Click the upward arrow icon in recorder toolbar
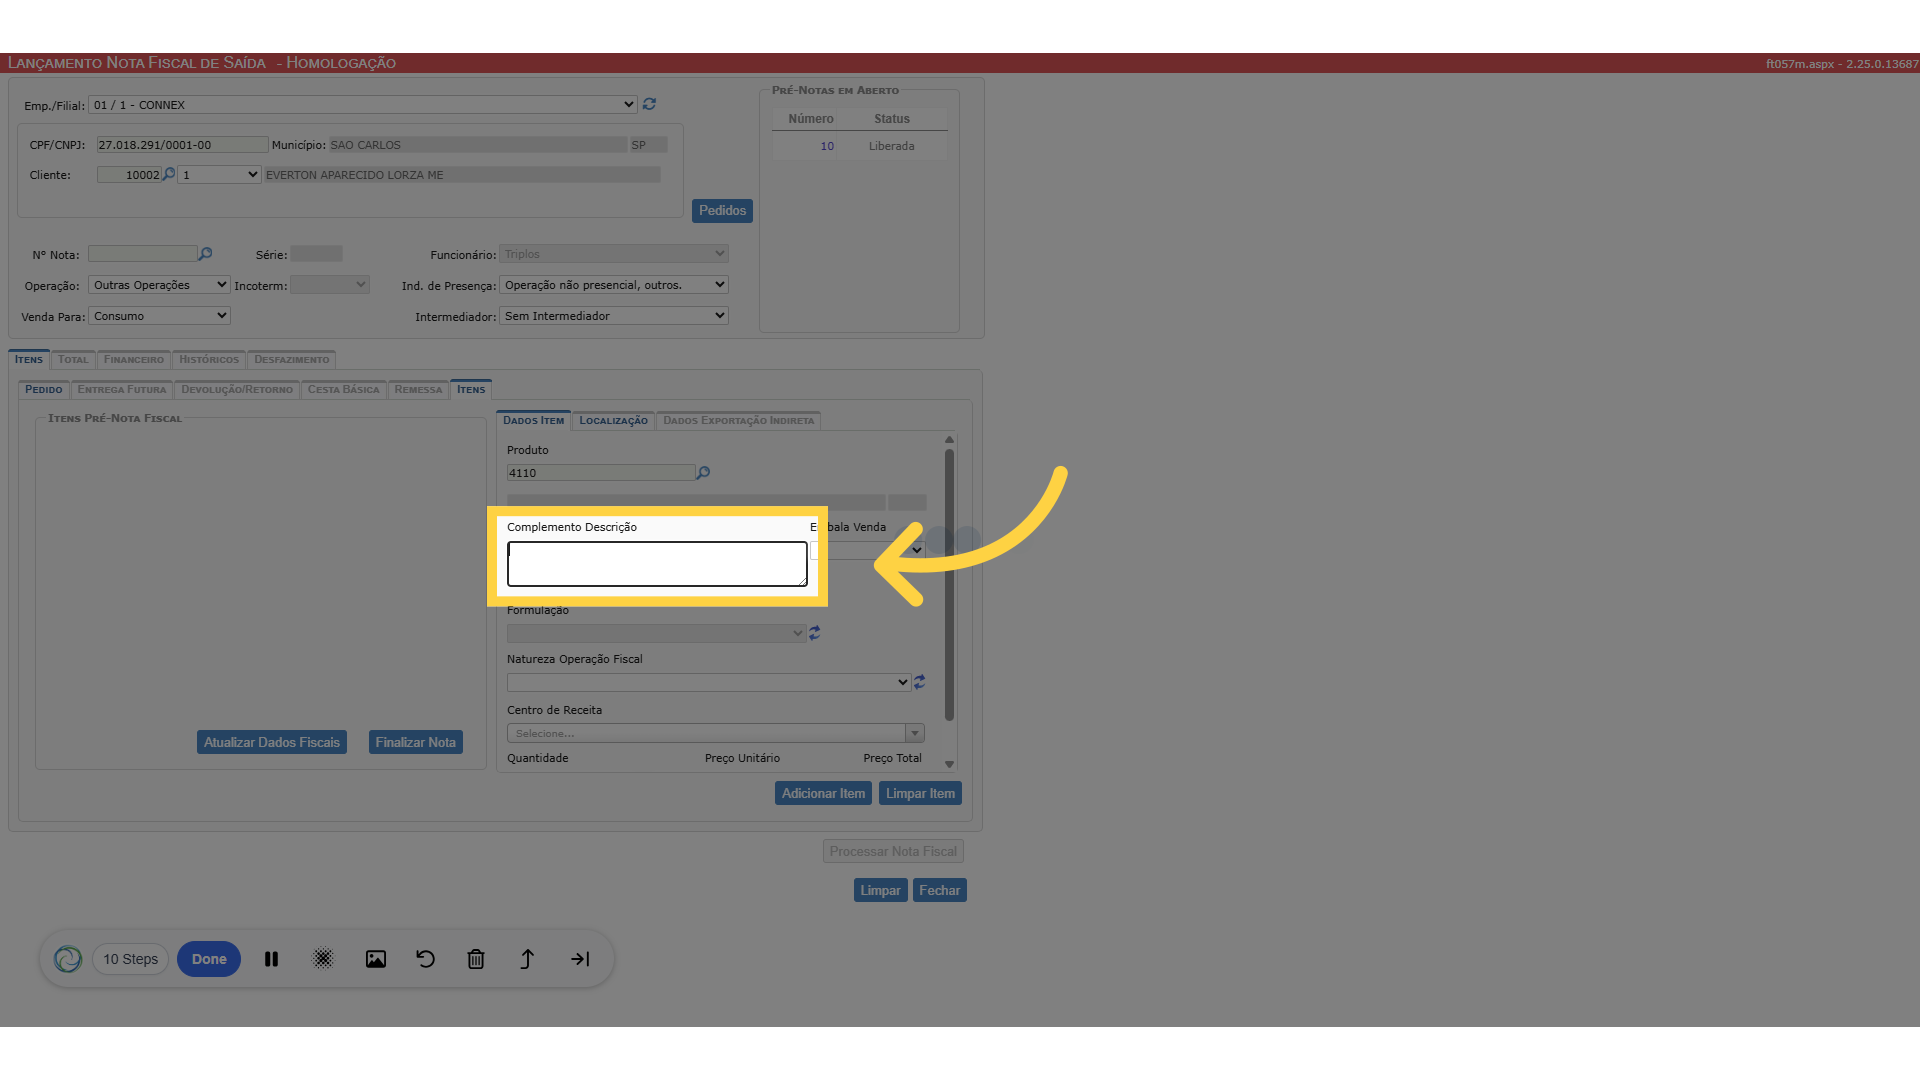The width and height of the screenshot is (1920, 1080). point(527,959)
